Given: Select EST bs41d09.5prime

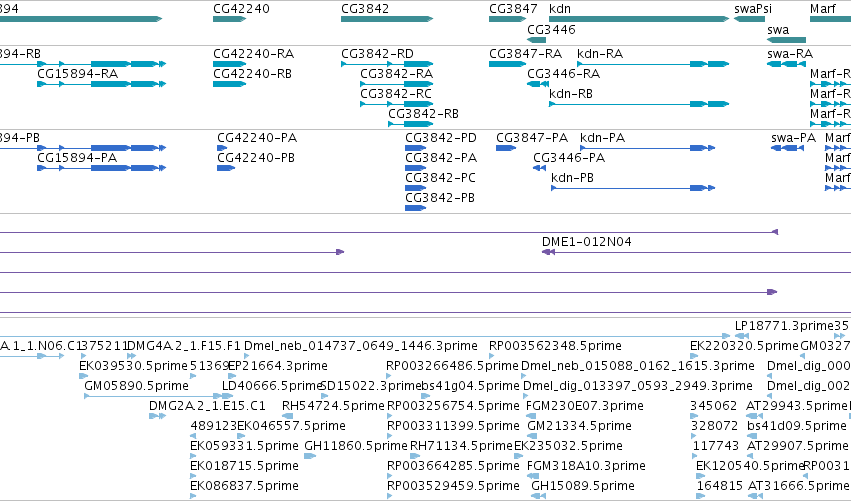Looking at the screenshot, I should (796, 426).
